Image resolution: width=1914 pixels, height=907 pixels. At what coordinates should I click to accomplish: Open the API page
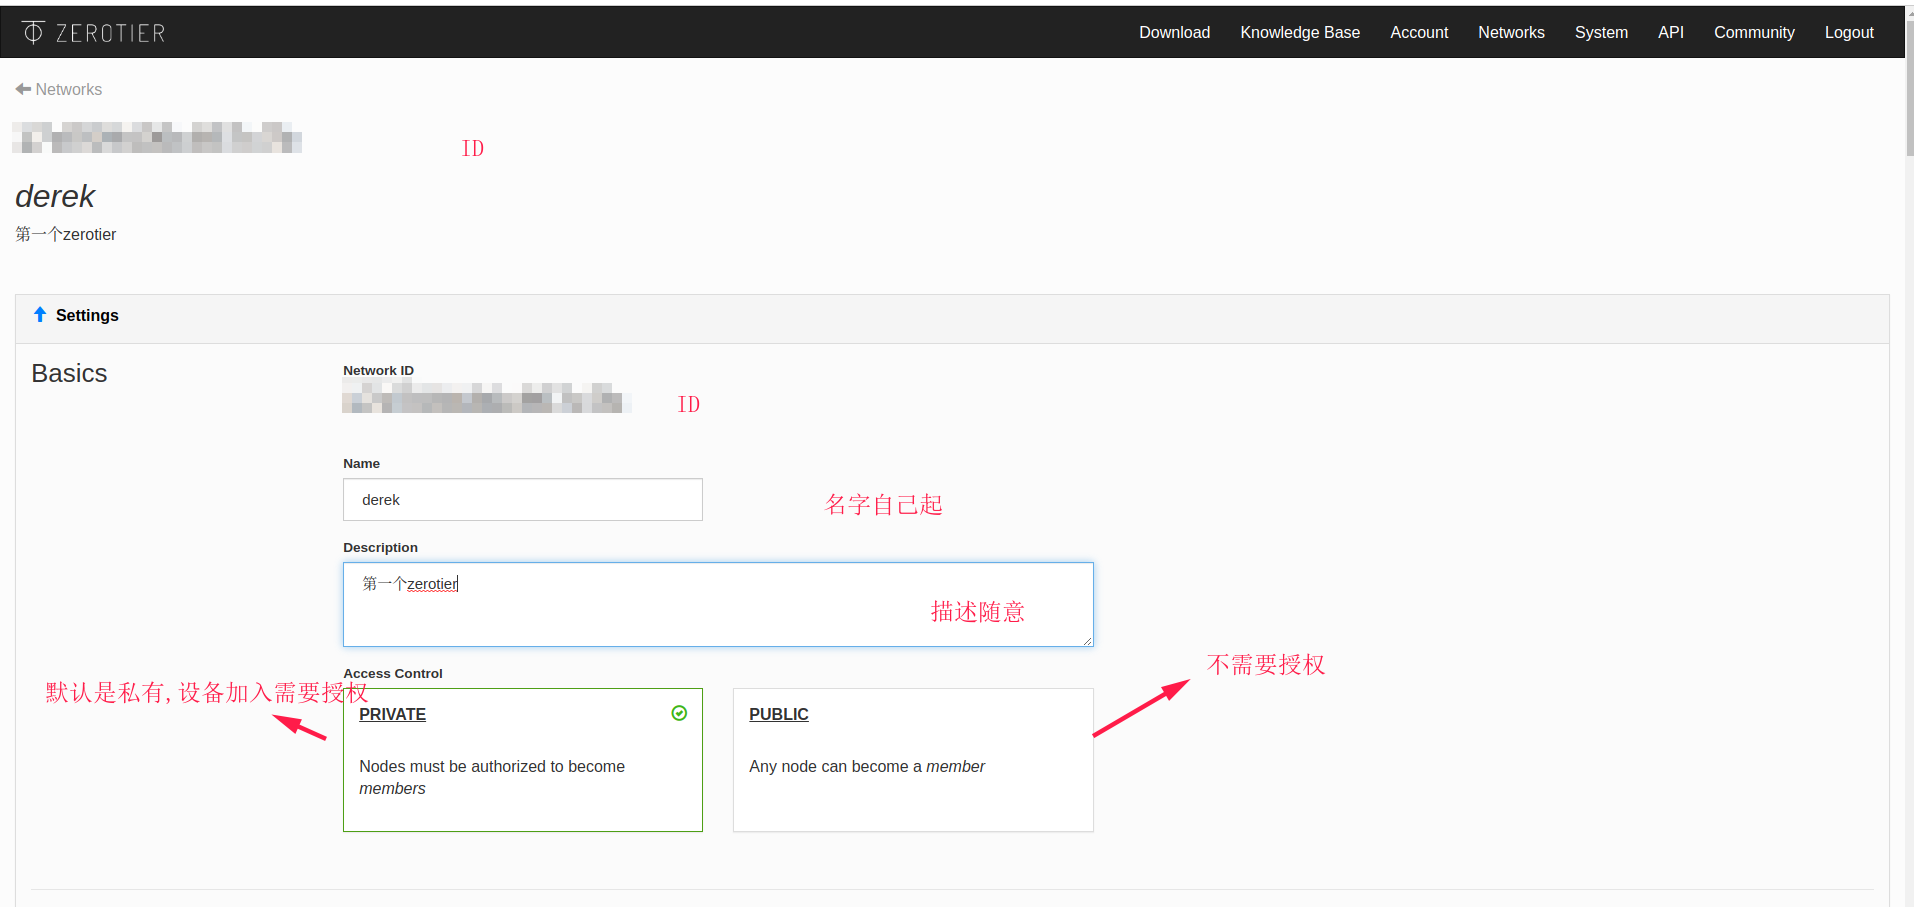(1670, 32)
